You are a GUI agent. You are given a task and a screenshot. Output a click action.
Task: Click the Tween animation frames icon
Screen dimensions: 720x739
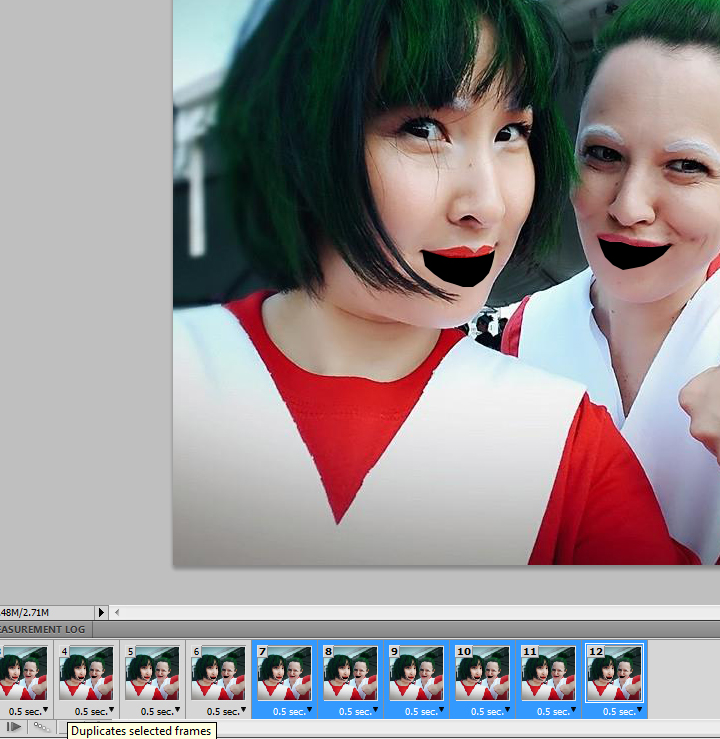tap(41, 727)
